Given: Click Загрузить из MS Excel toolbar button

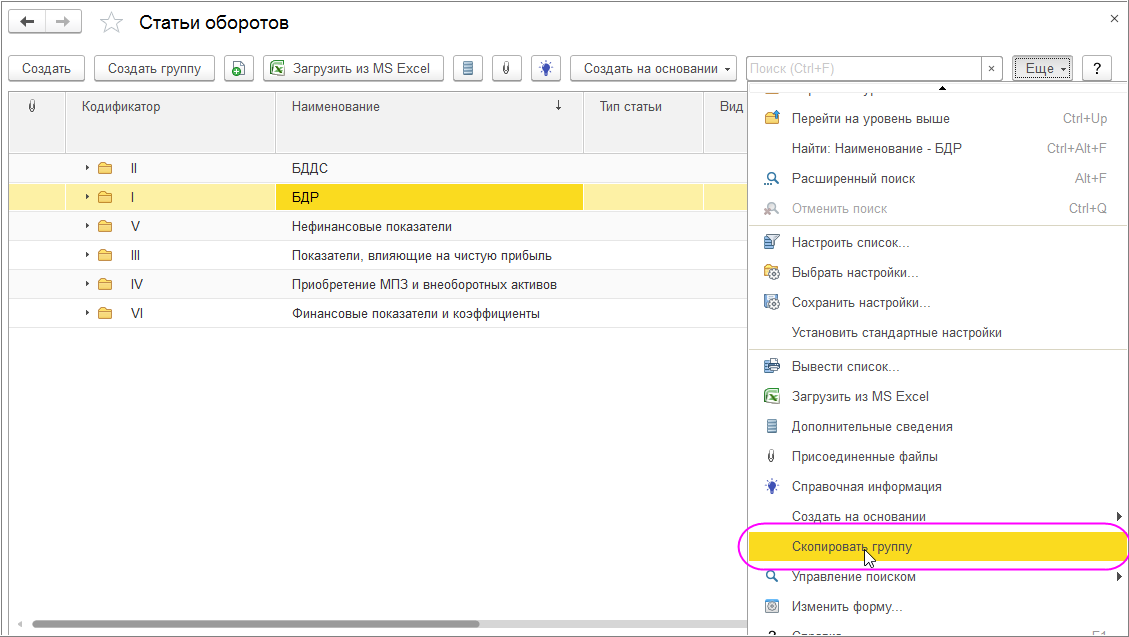Looking at the screenshot, I should [x=353, y=68].
